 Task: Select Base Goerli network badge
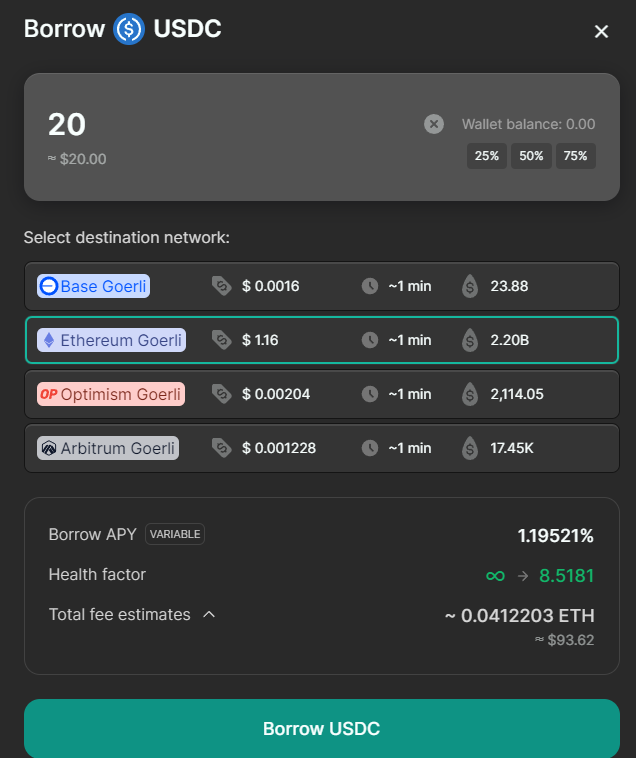[93, 286]
